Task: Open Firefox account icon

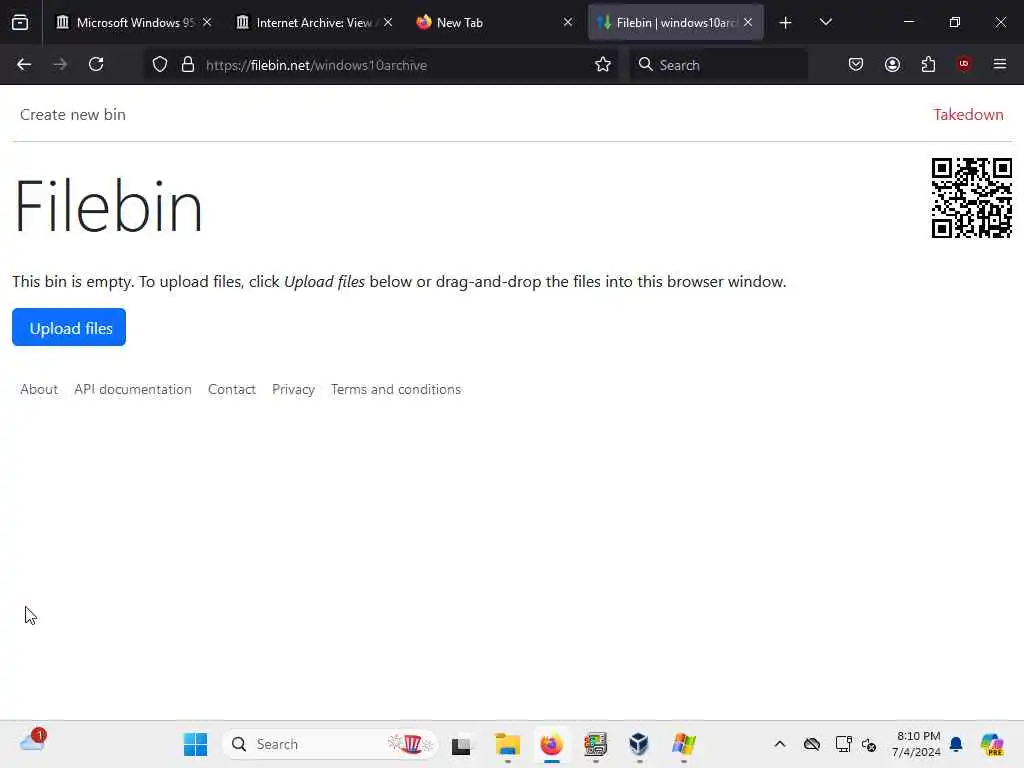Action: pos(892,65)
